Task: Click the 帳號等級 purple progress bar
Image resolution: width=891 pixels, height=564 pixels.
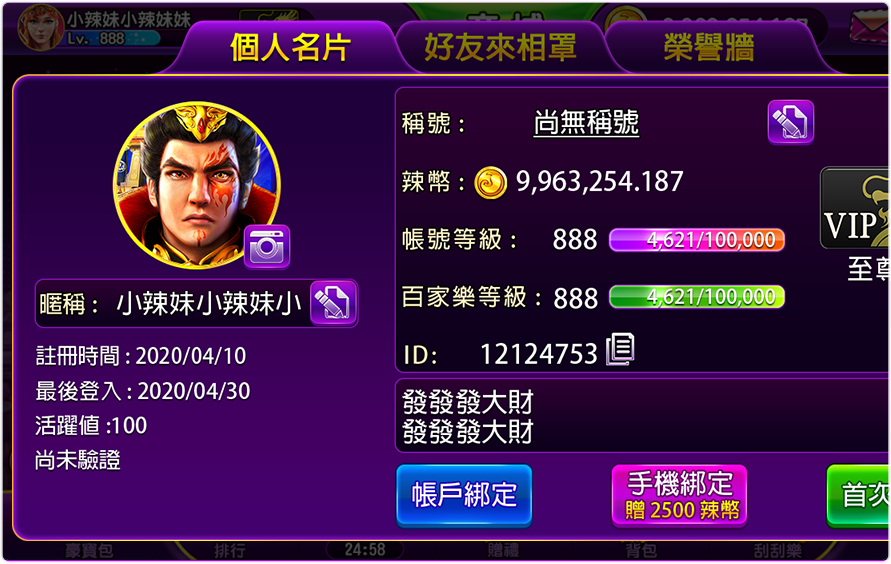Action: tap(697, 240)
